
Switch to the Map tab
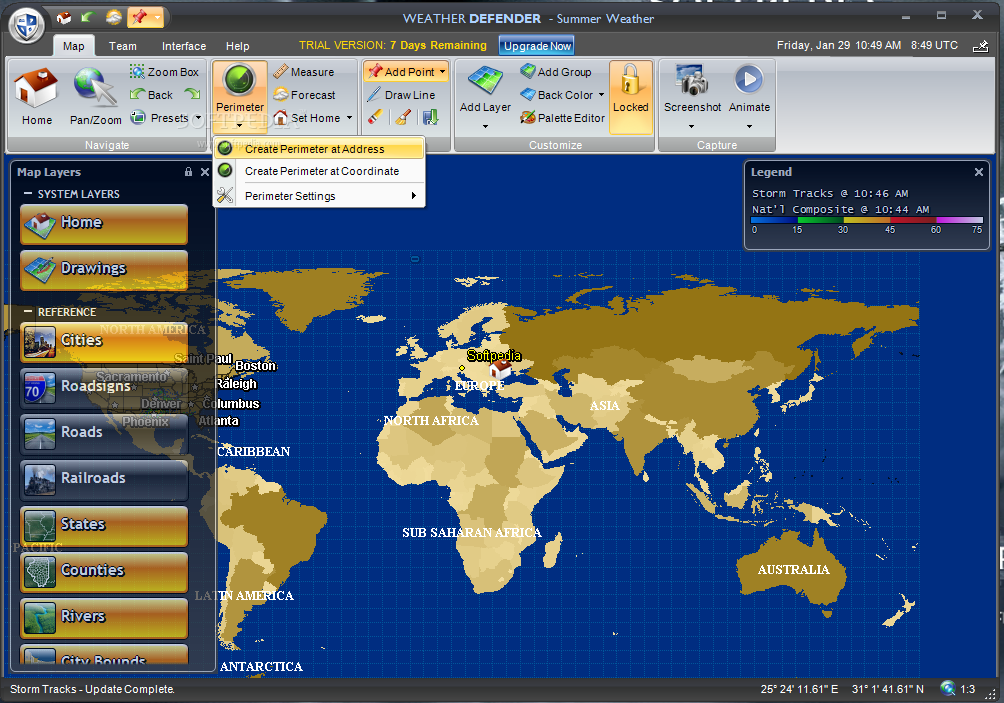click(73, 46)
